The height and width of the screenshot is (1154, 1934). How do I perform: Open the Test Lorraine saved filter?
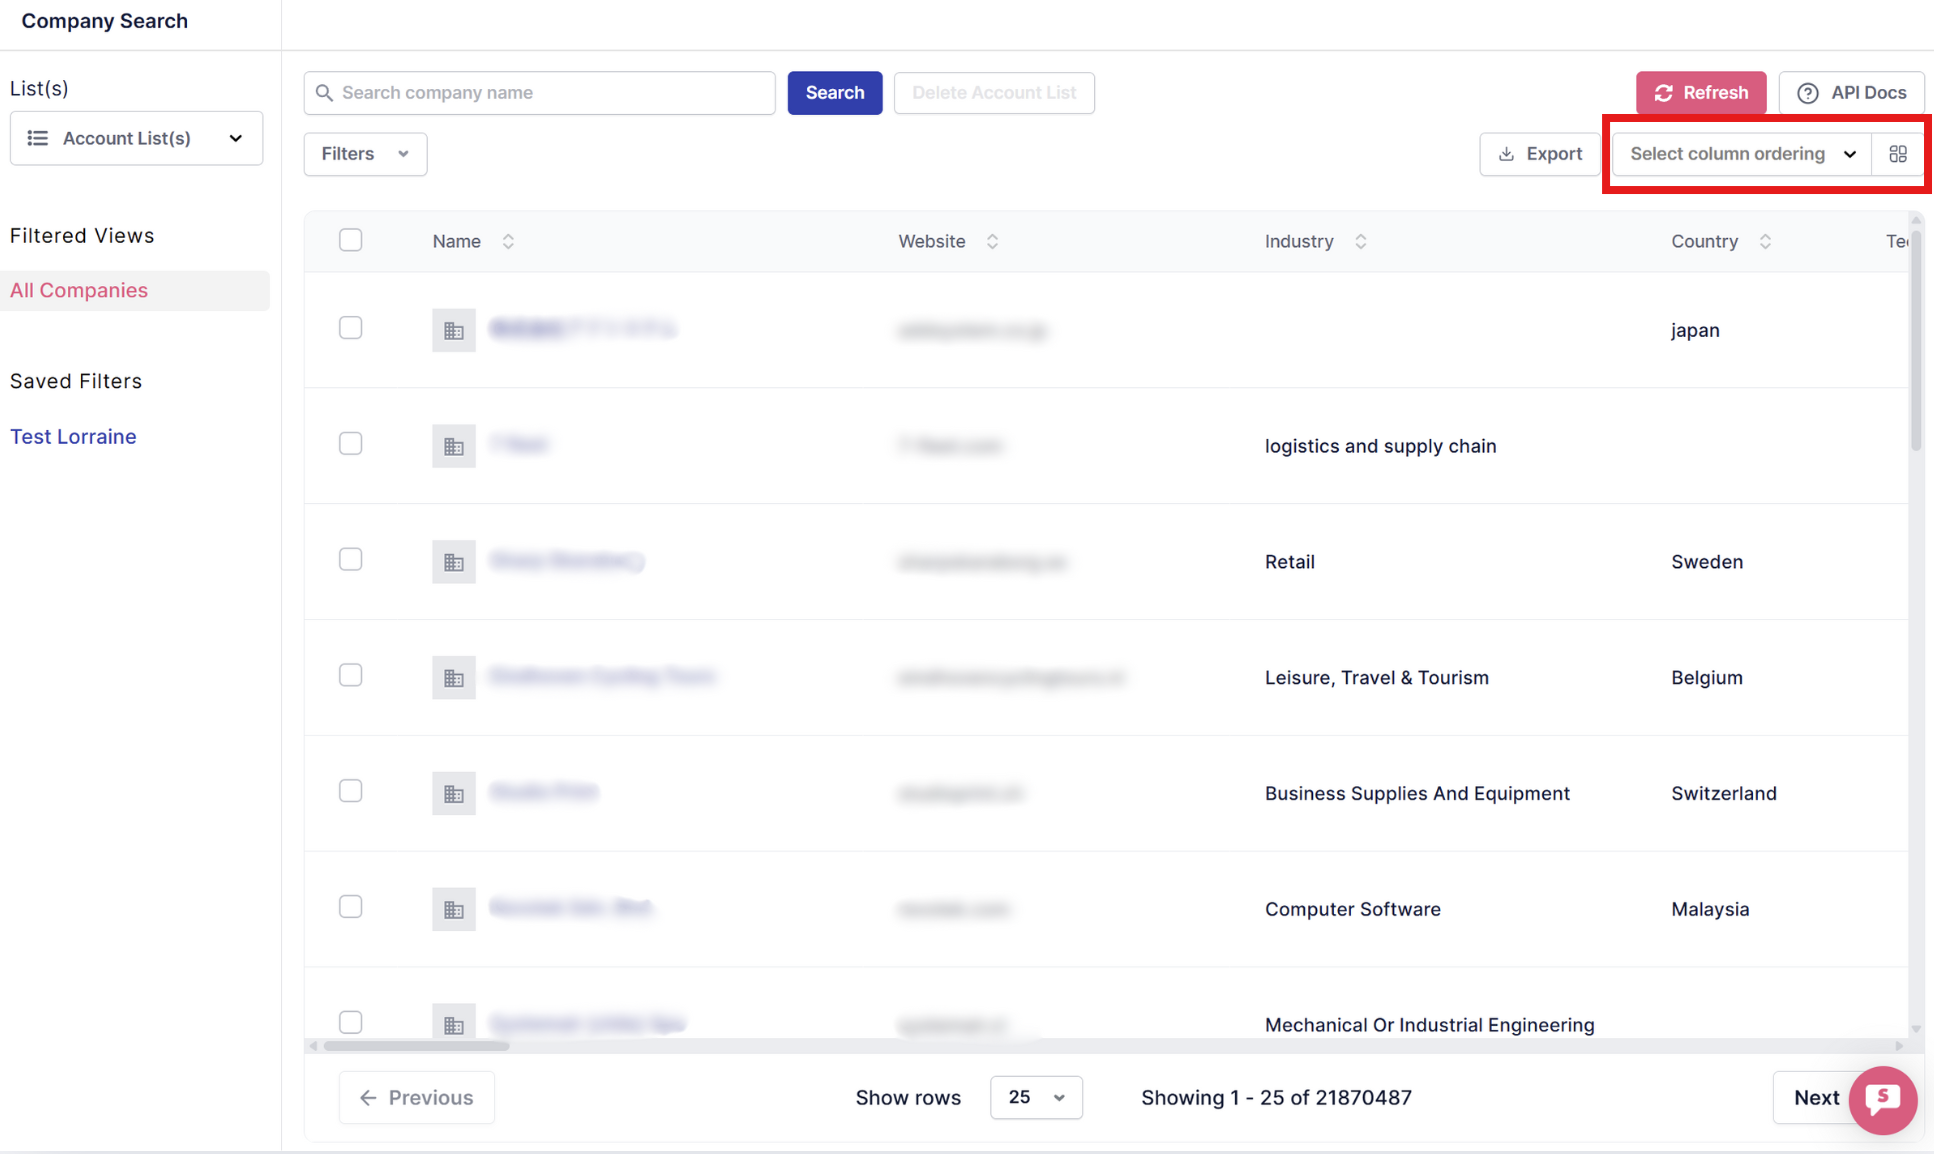pos(73,436)
